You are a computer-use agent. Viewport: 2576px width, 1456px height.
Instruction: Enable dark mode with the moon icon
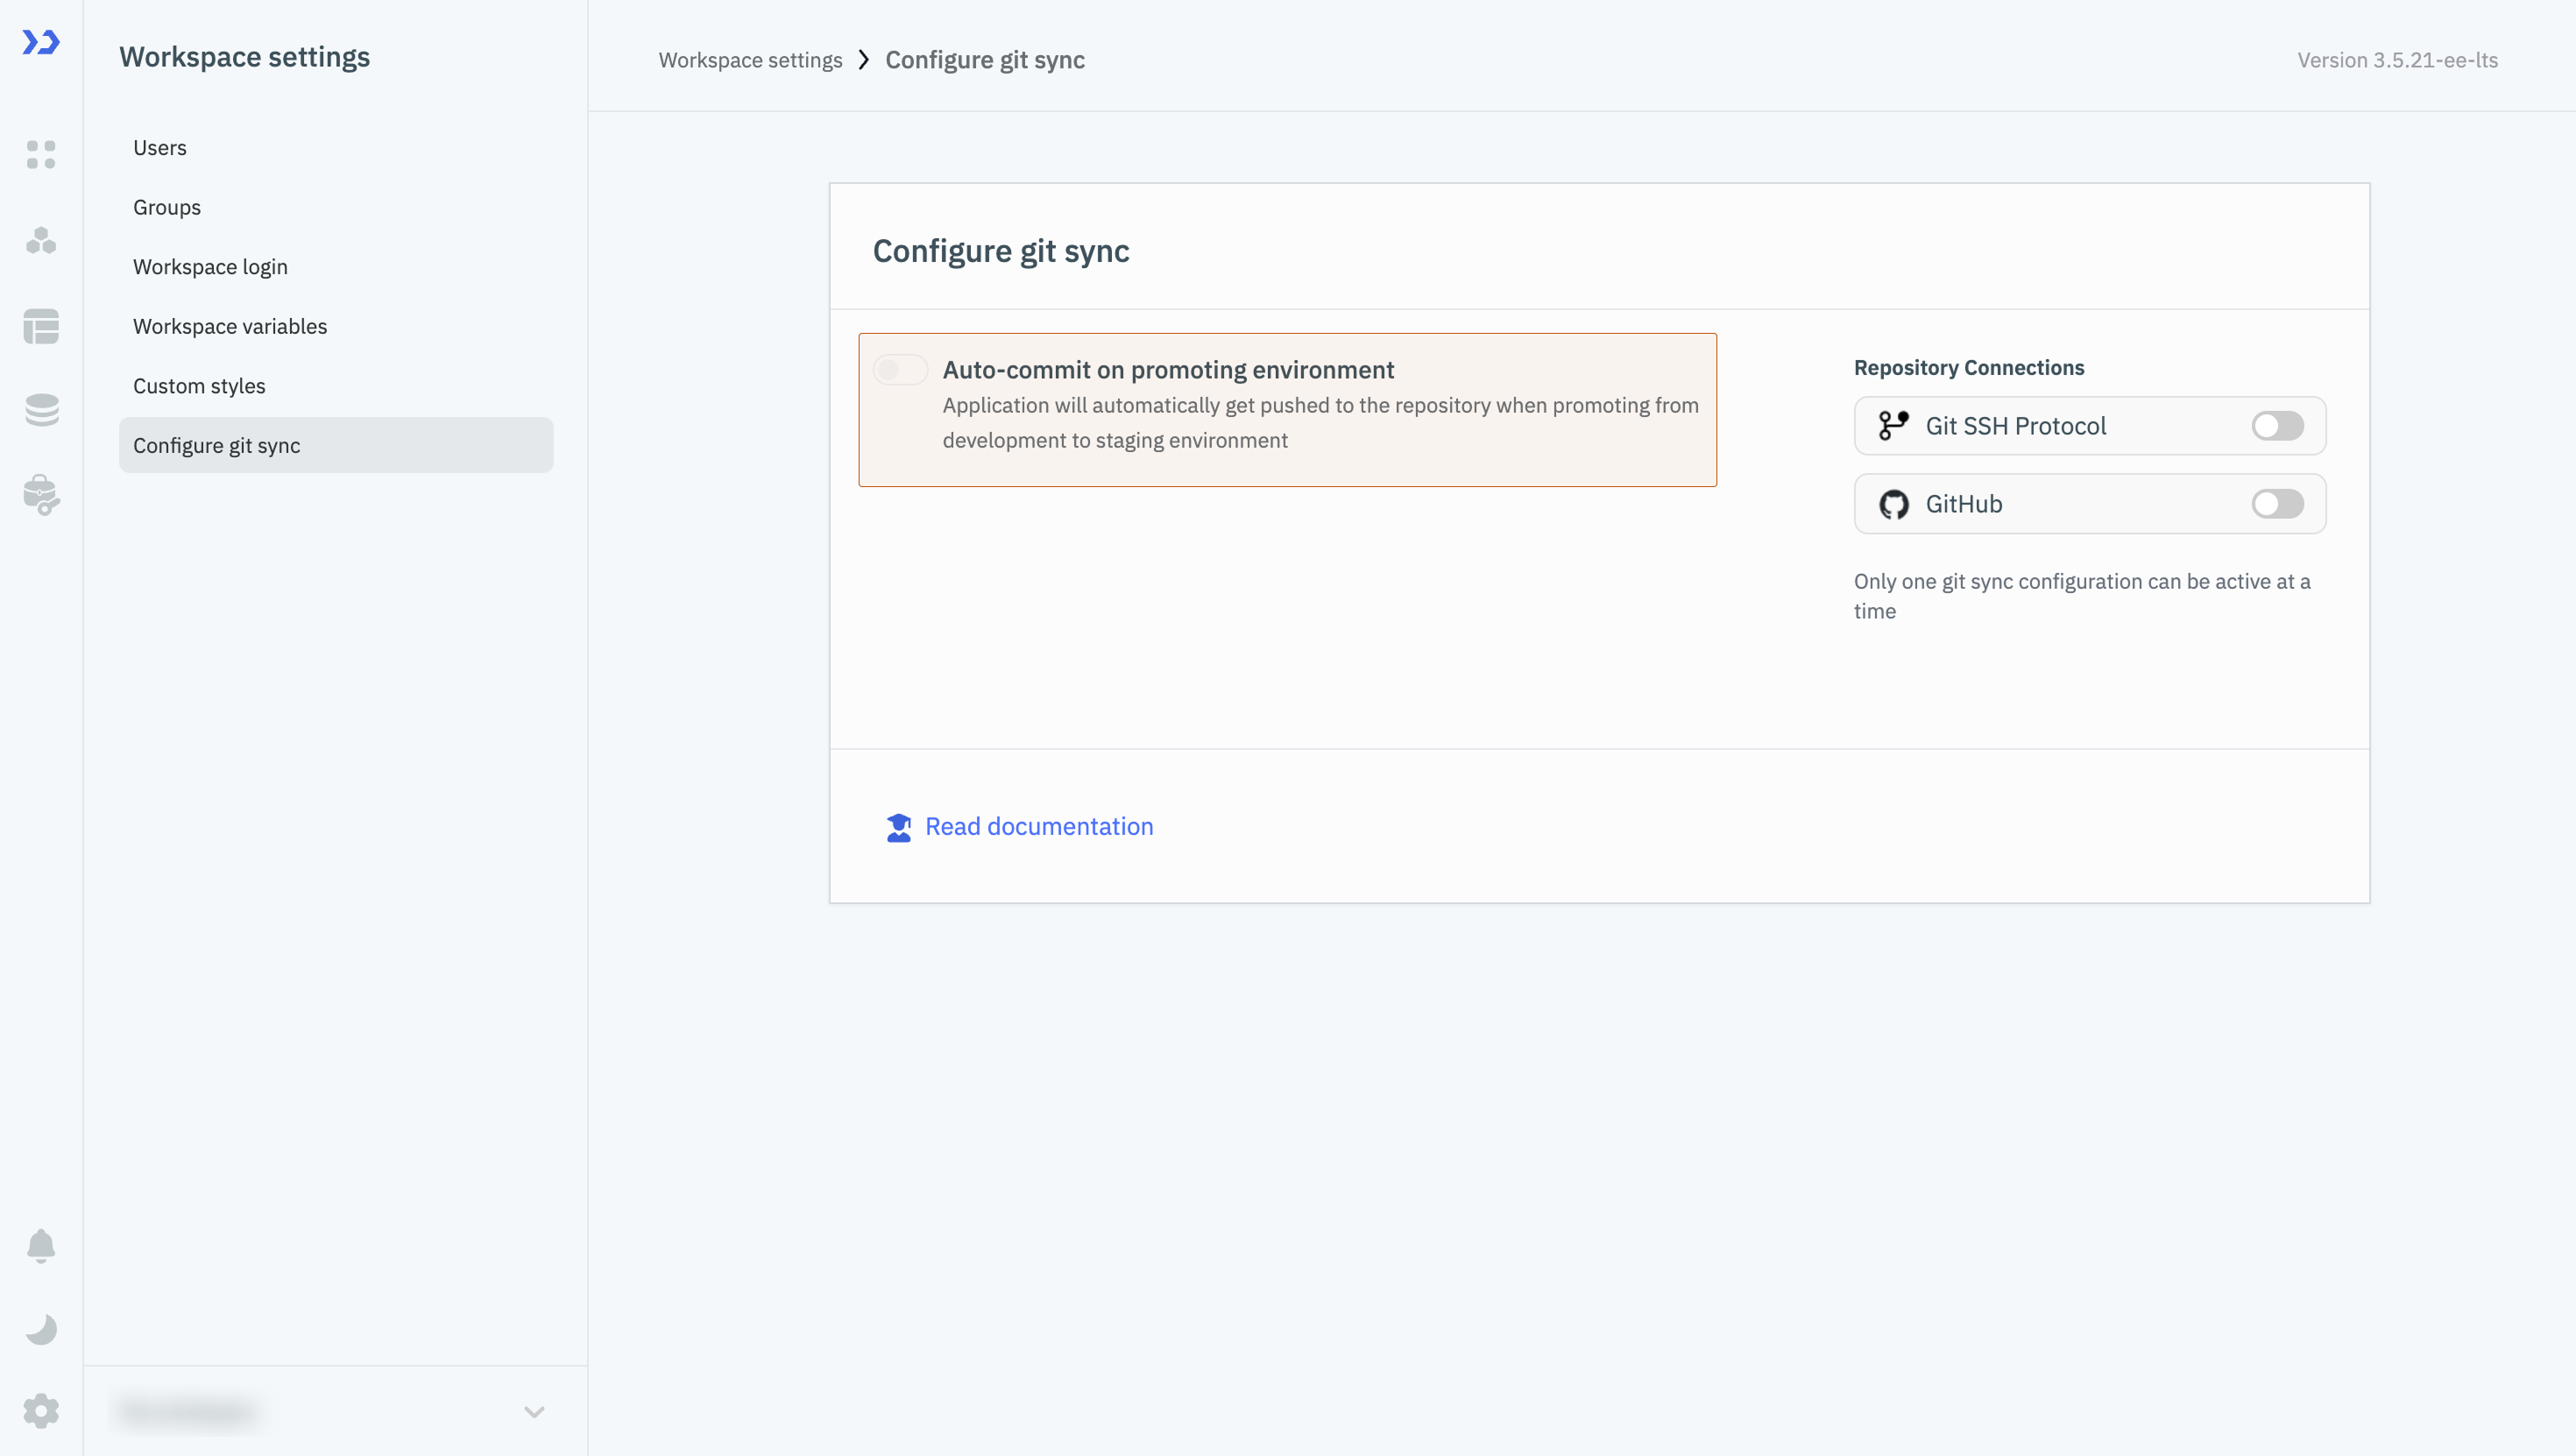click(41, 1329)
